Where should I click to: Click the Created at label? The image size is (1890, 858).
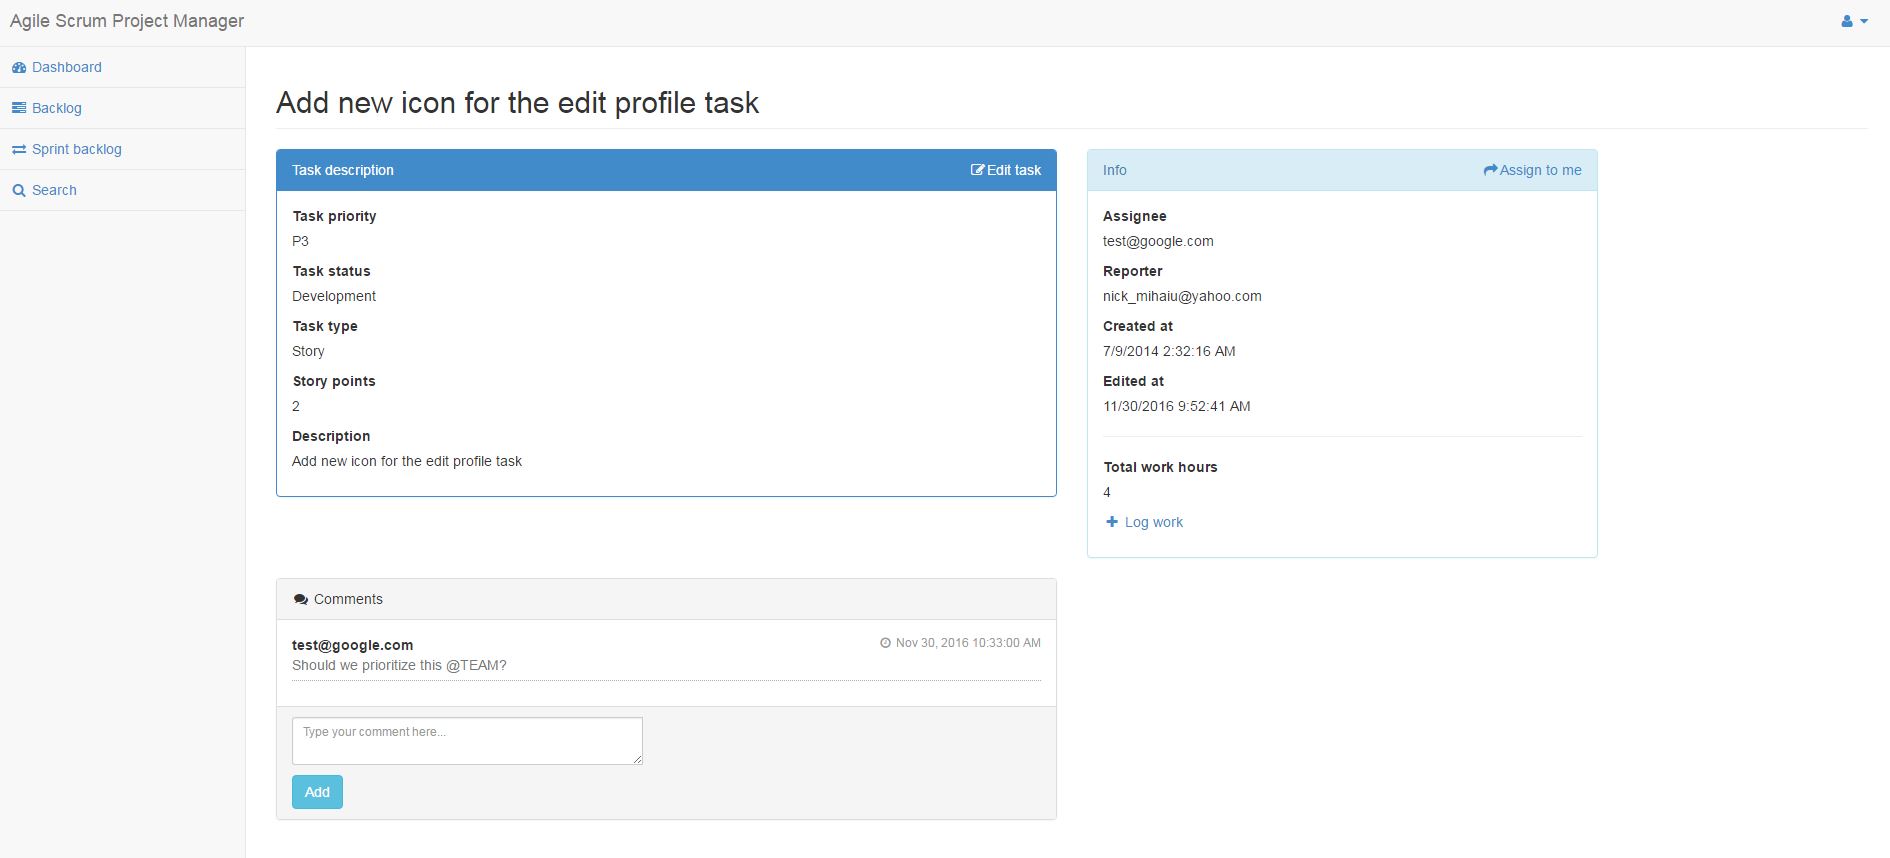click(x=1138, y=326)
